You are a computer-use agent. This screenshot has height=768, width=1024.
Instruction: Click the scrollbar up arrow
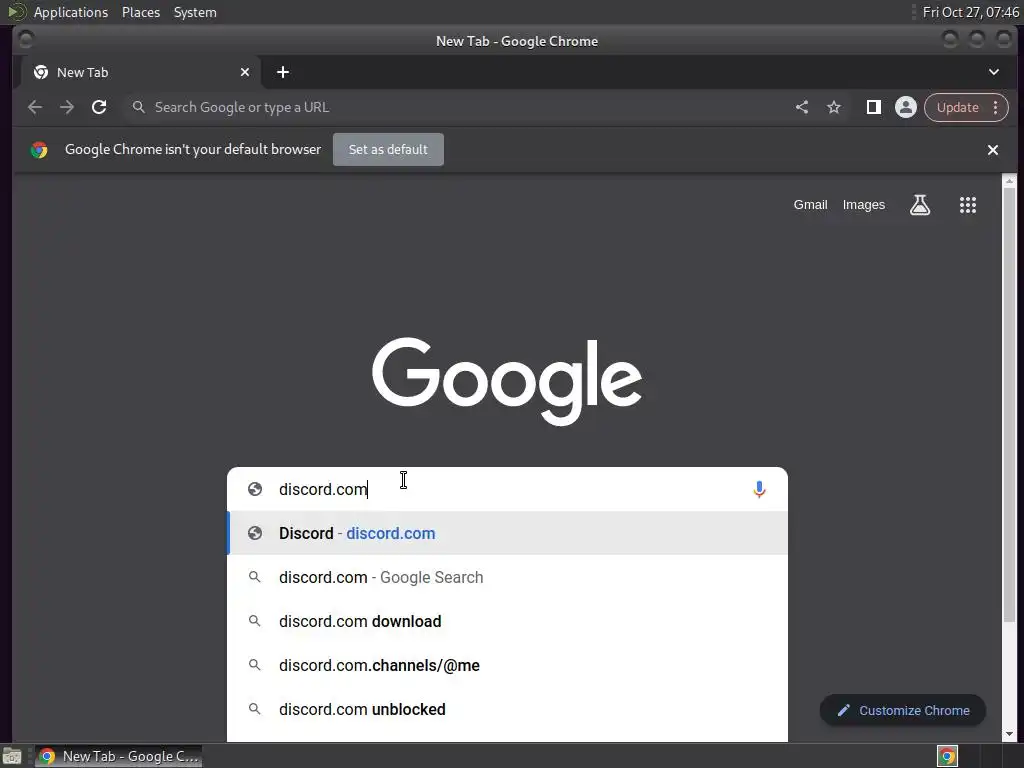1010,180
